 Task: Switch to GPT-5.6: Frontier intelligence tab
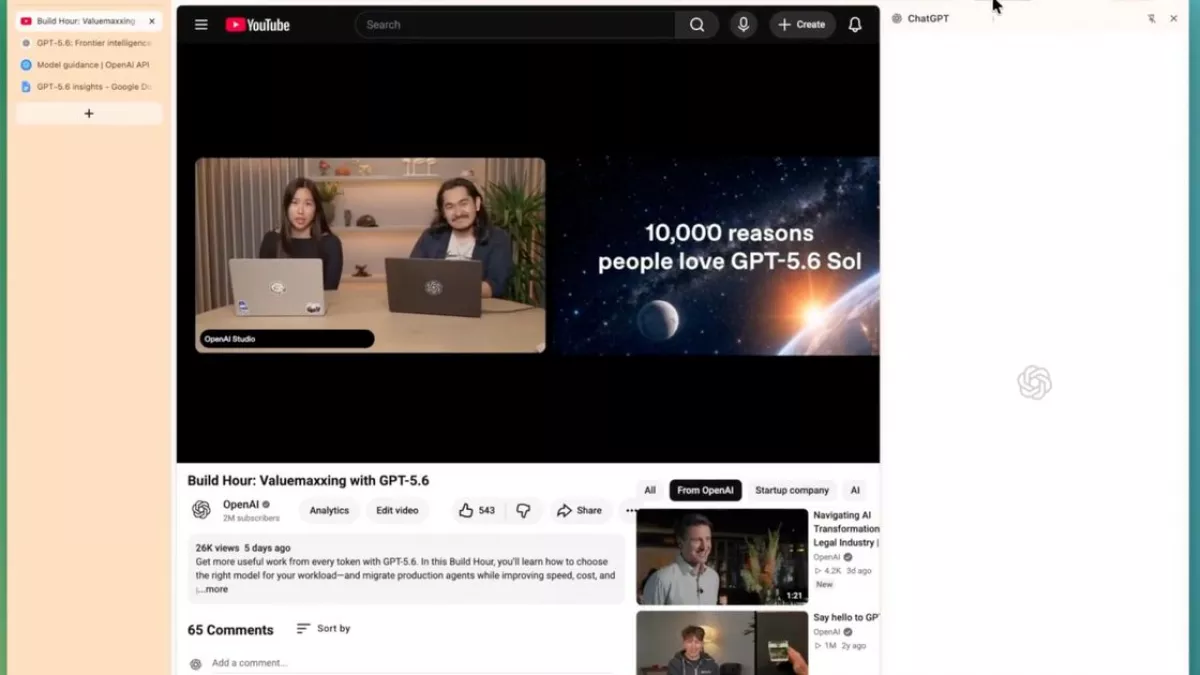tap(87, 43)
